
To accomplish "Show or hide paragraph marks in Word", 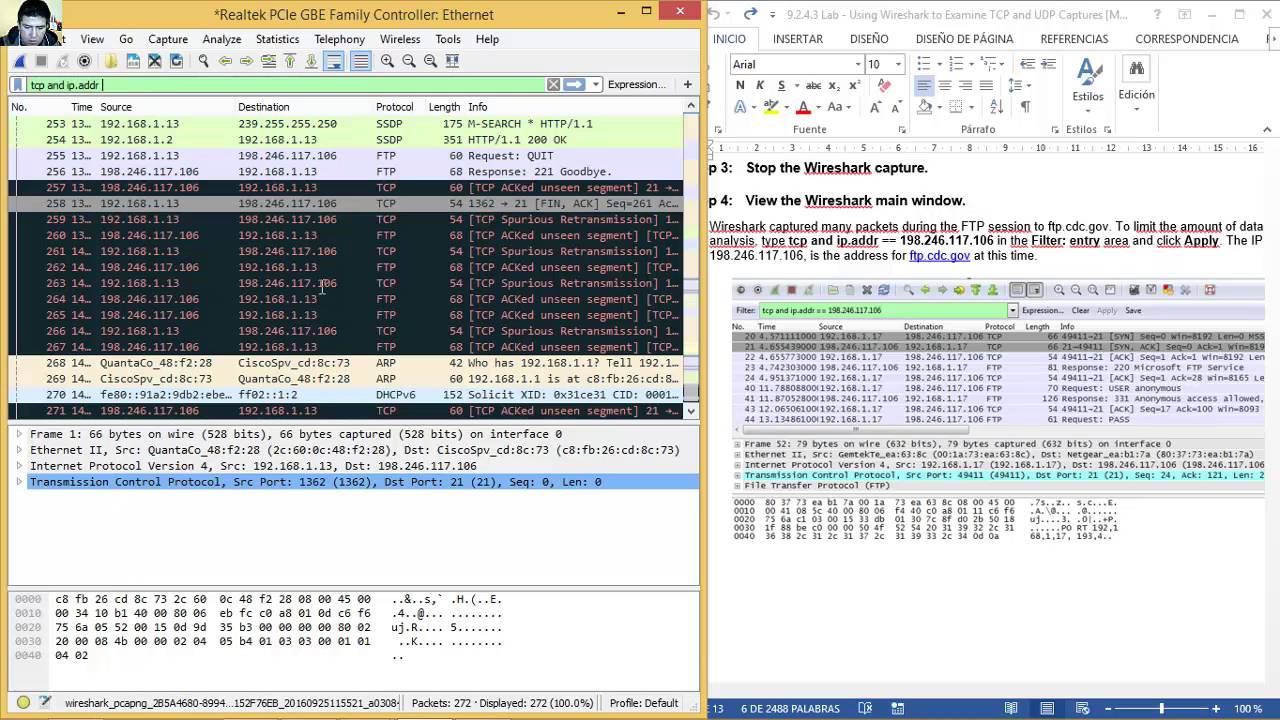I will click(x=1025, y=107).
